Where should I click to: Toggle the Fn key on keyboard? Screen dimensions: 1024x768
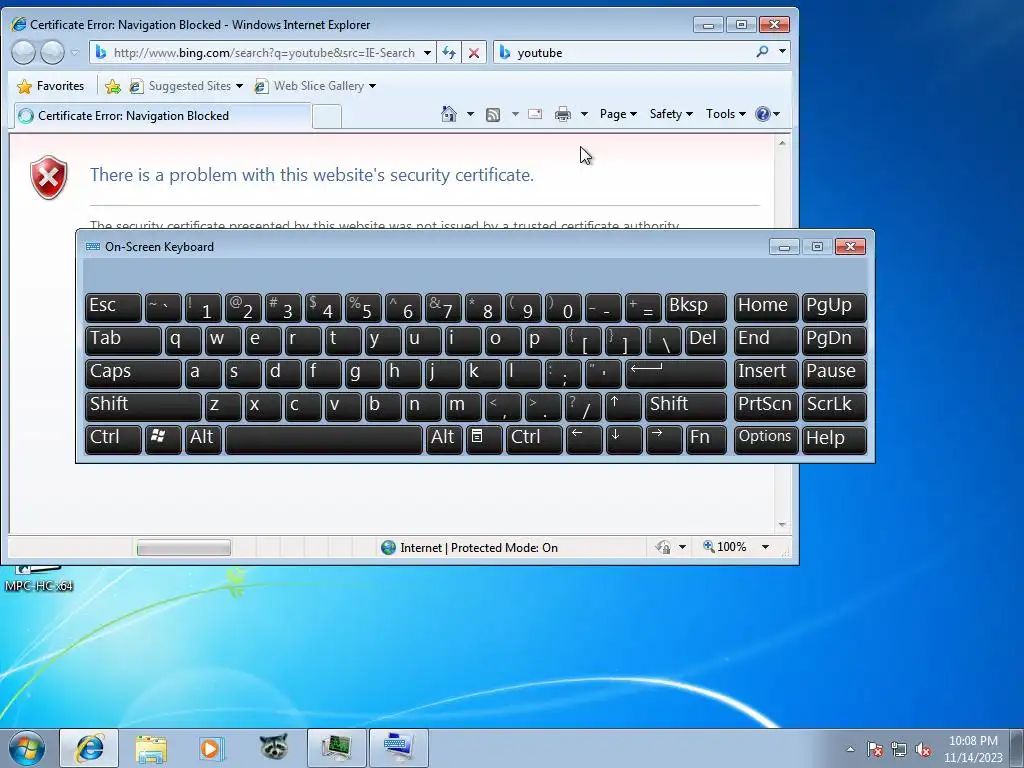coord(707,439)
